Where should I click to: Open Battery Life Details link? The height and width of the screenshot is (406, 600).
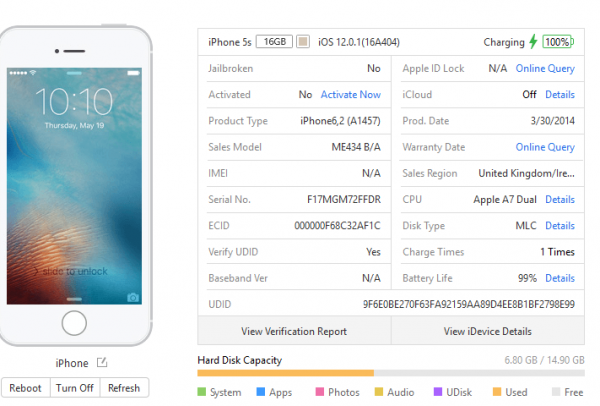point(560,278)
